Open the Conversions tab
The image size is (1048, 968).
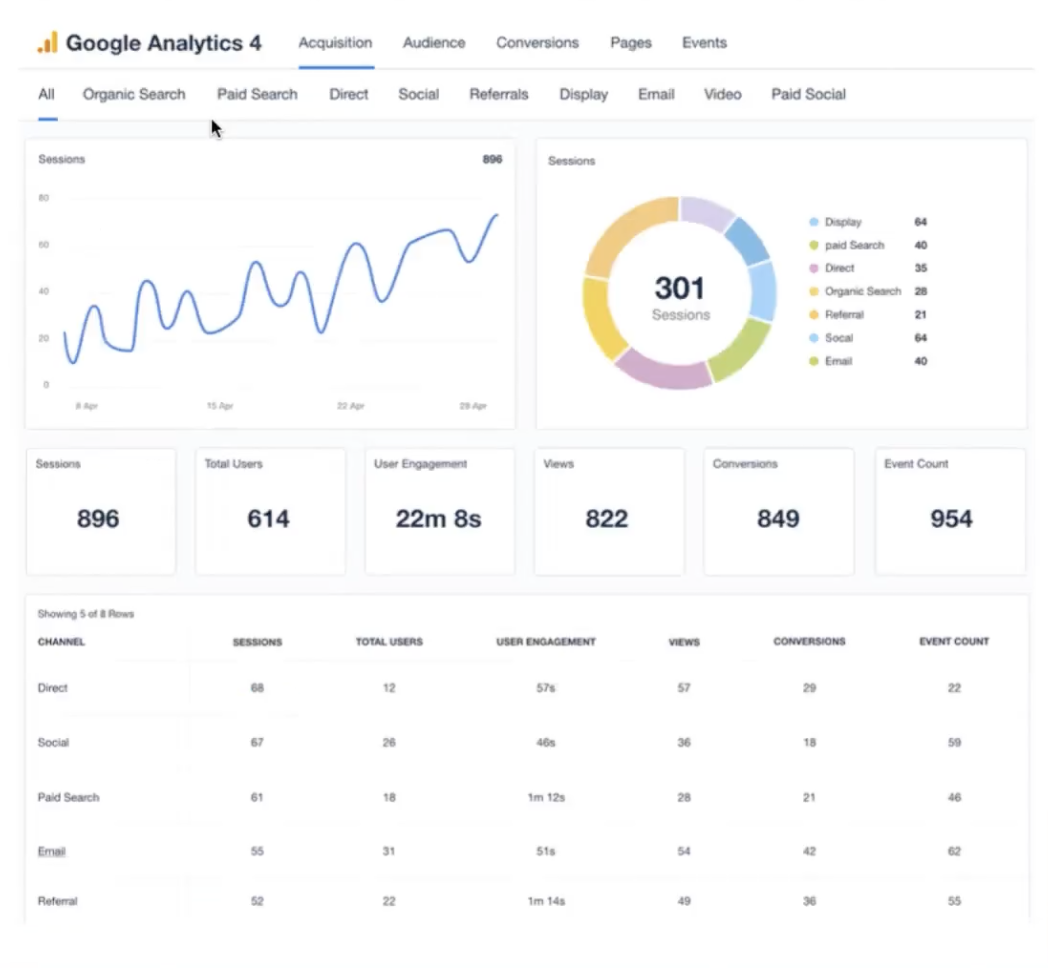pyautogui.click(x=537, y=43)
